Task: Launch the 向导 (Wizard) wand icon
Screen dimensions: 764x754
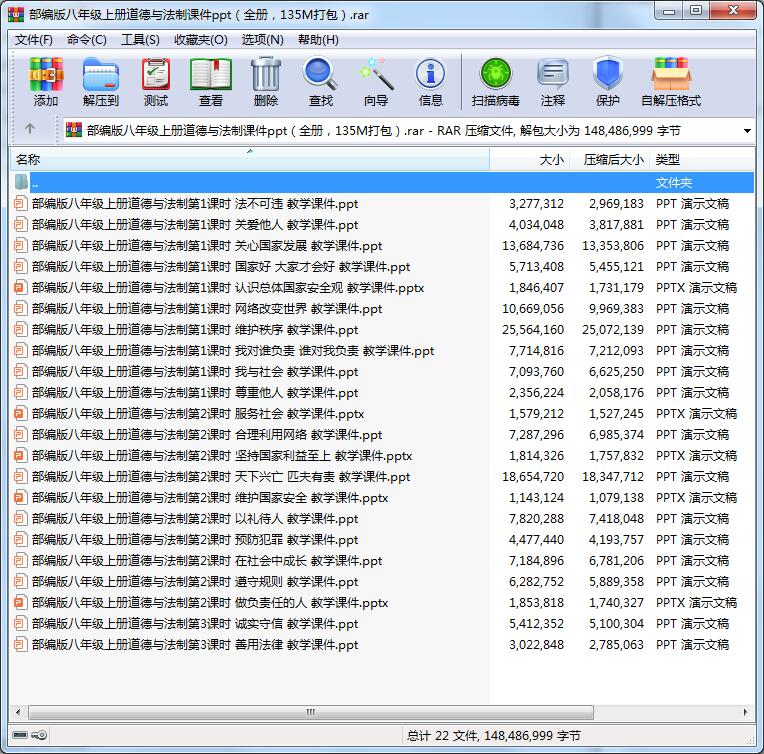Action: pos(376,75)
